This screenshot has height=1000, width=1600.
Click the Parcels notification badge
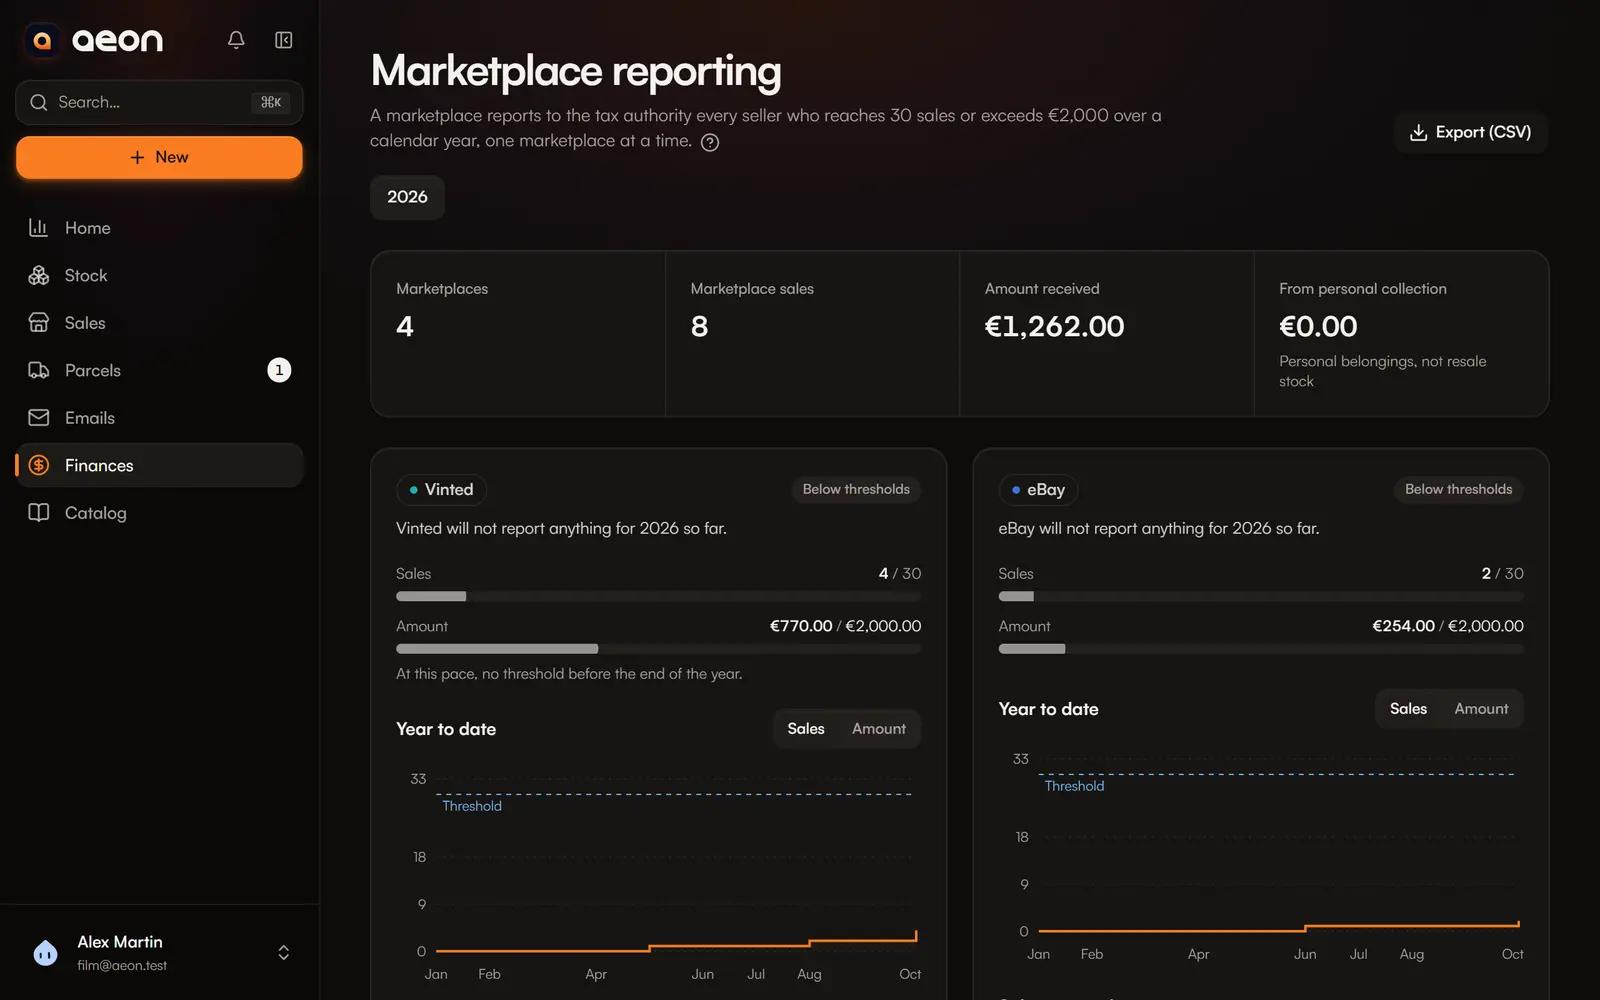[279, 370]
